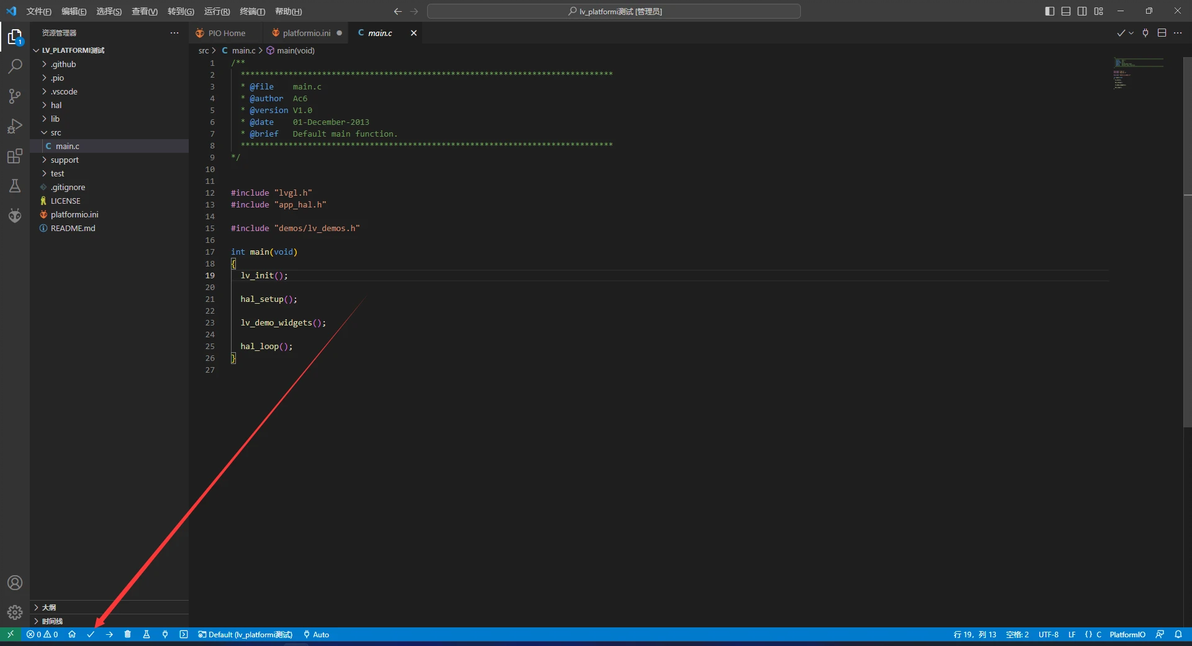This screenshot has height=646, width=1192.
Task: Click the feedback icon beside the bell
Action: 1160,635
